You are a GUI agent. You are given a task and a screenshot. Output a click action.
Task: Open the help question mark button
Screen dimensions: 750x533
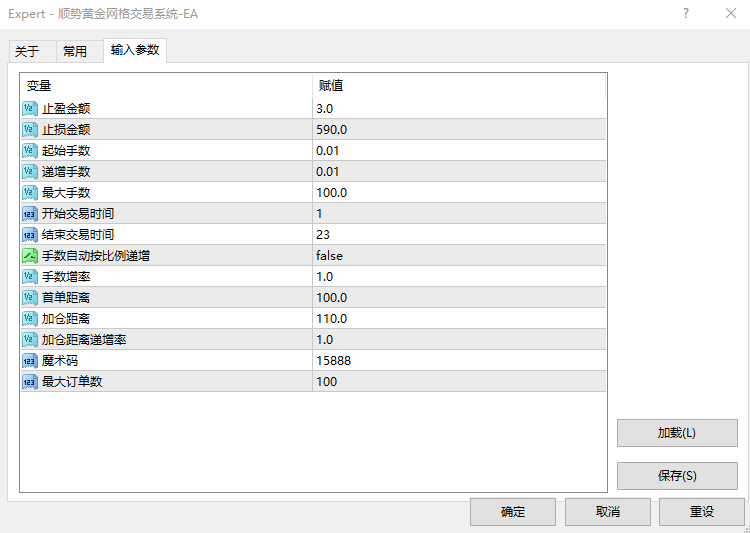coord(686,13)
